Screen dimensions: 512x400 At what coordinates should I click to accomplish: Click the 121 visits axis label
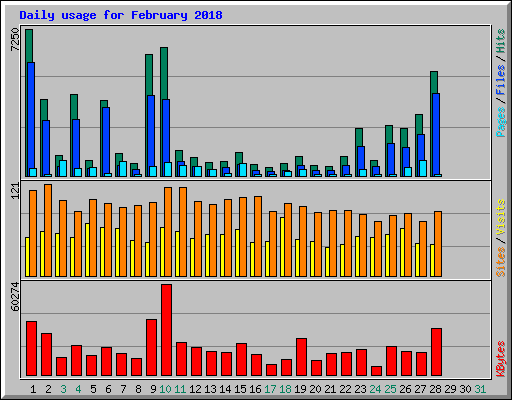click(x=15, y=191)
